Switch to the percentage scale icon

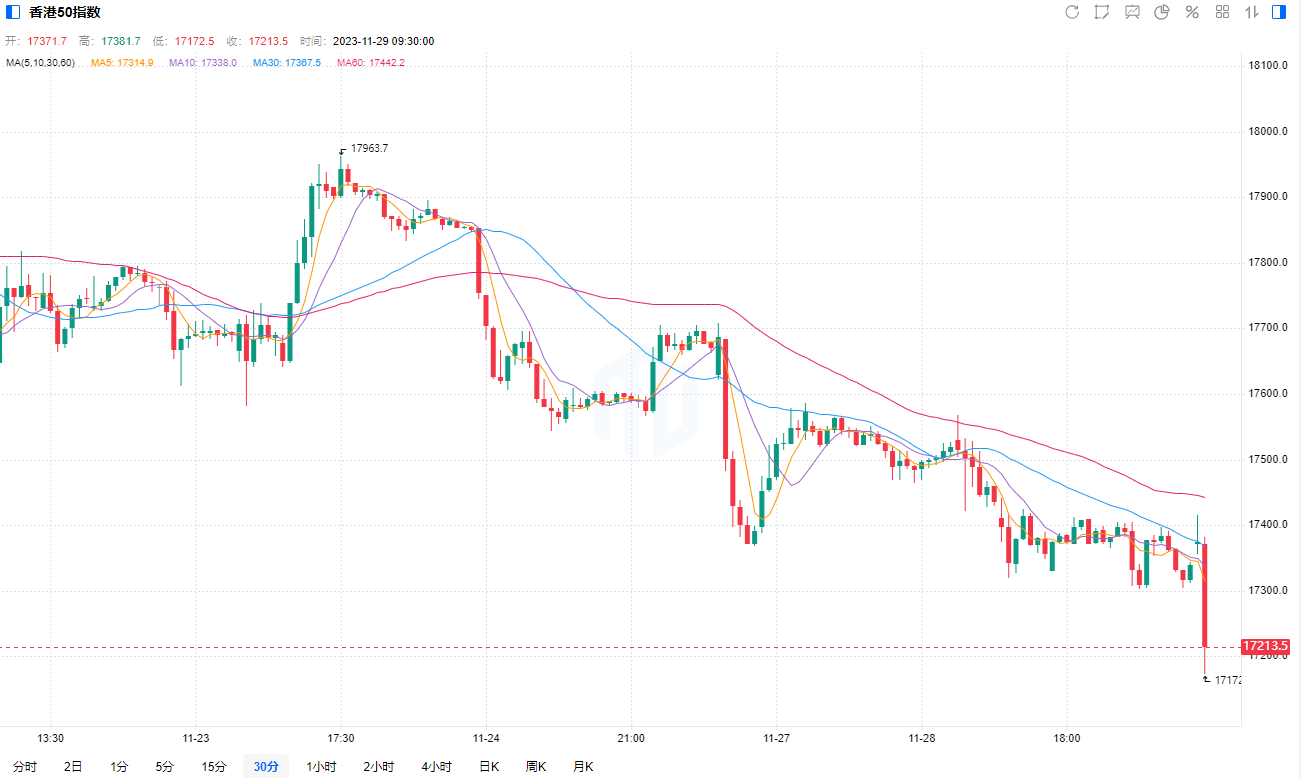pos(1192,12)
